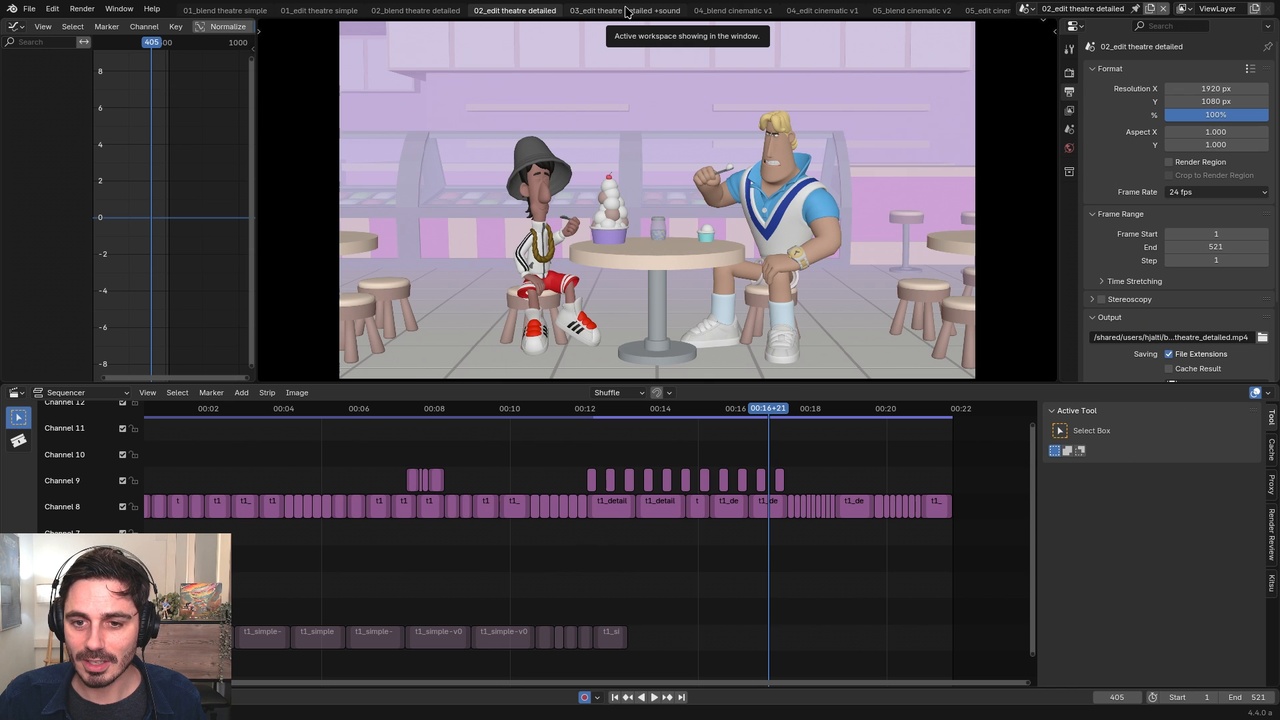Screen dimensions: 1280x720
Task: Toggle auto keying record button
Action: coord(584,697)
